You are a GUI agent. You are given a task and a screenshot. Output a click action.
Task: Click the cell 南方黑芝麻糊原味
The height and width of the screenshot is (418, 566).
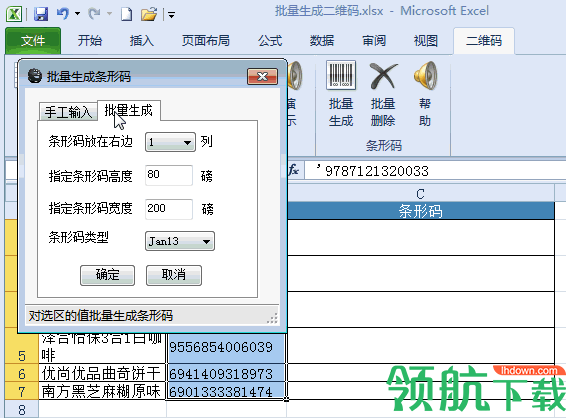(102, 391)
